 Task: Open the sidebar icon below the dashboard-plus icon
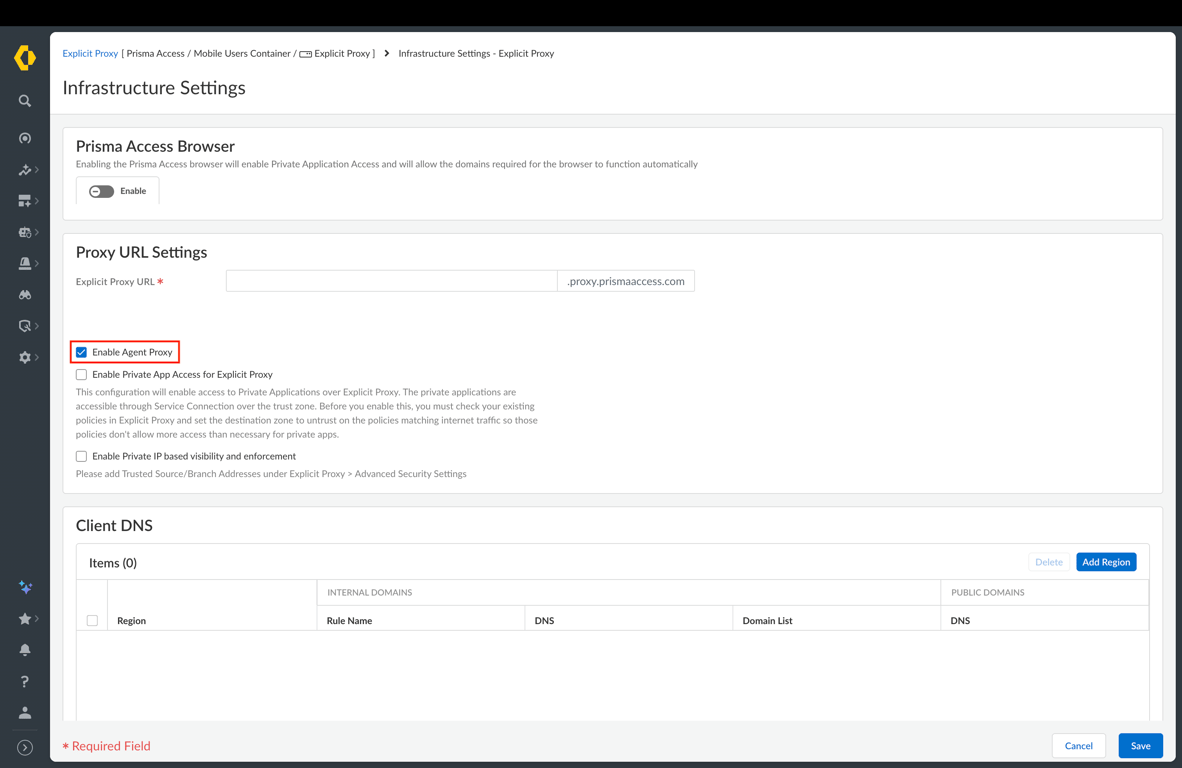pyautogui.click(x=25, y=233)
